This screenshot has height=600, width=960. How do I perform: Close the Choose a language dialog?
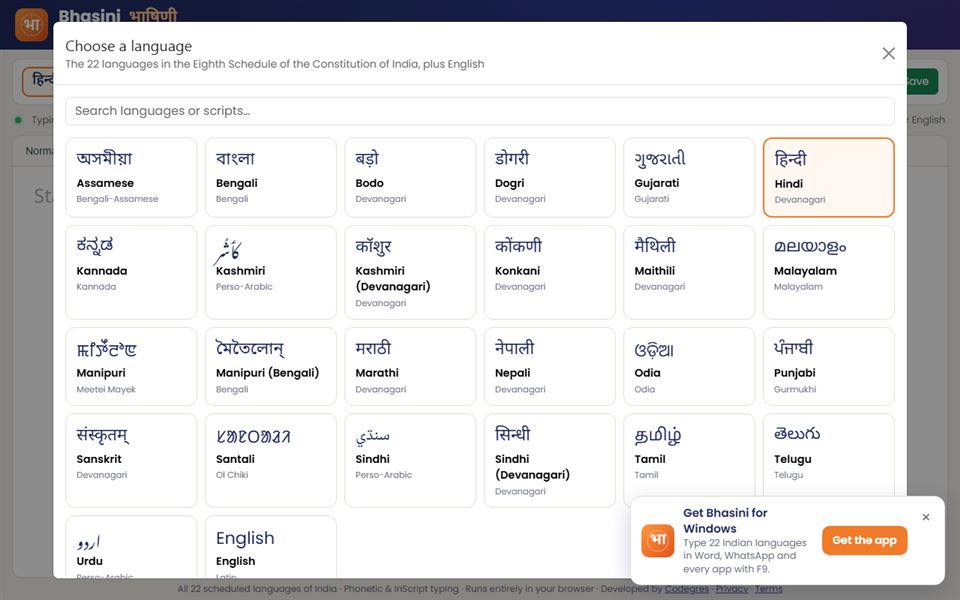pyautogui.click(x=888, y=53)
